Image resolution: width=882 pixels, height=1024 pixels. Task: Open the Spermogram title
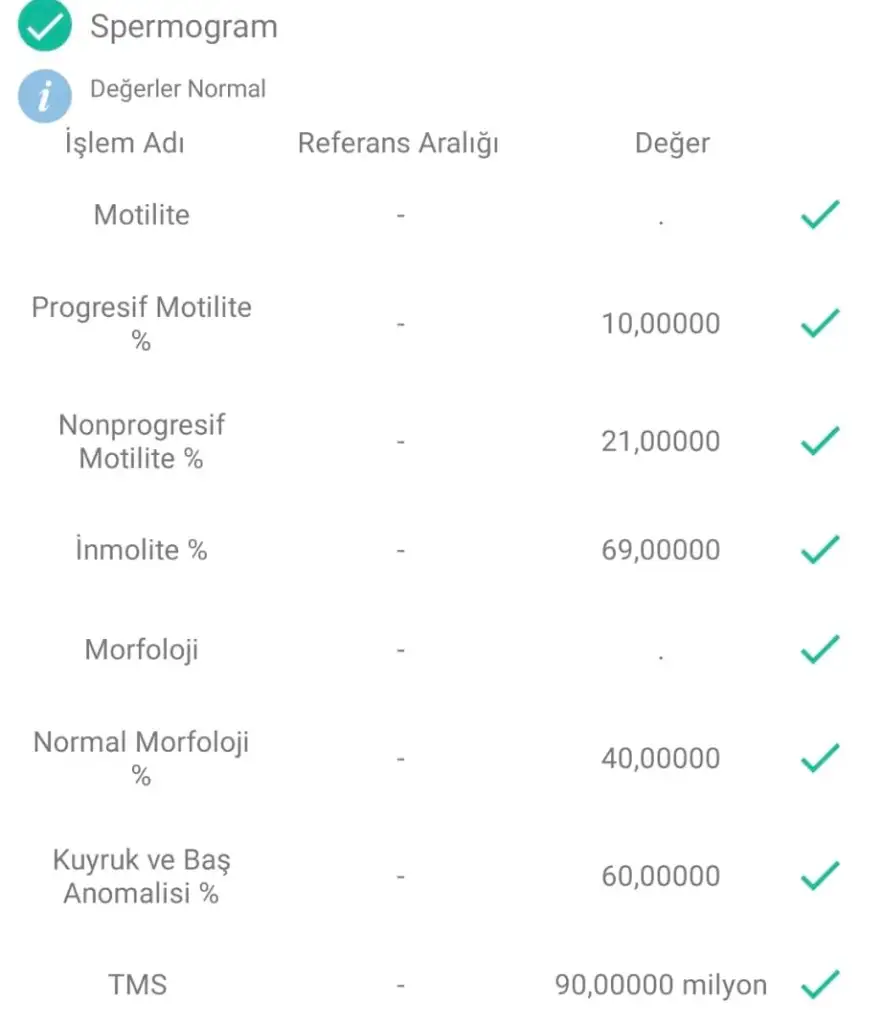pos(184,27)
